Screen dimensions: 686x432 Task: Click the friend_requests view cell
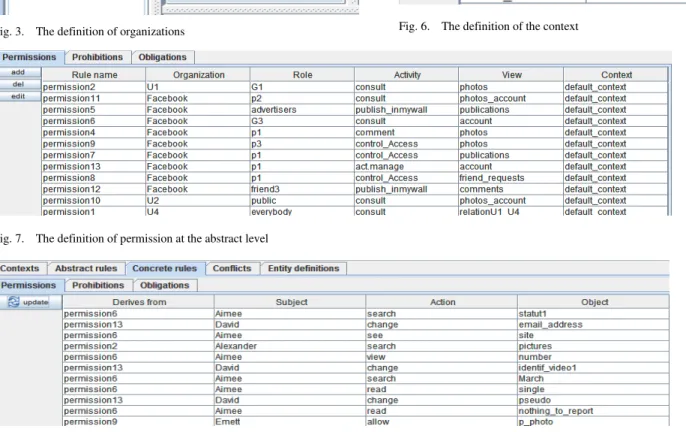pyautogui.click(x=511, y=178)
